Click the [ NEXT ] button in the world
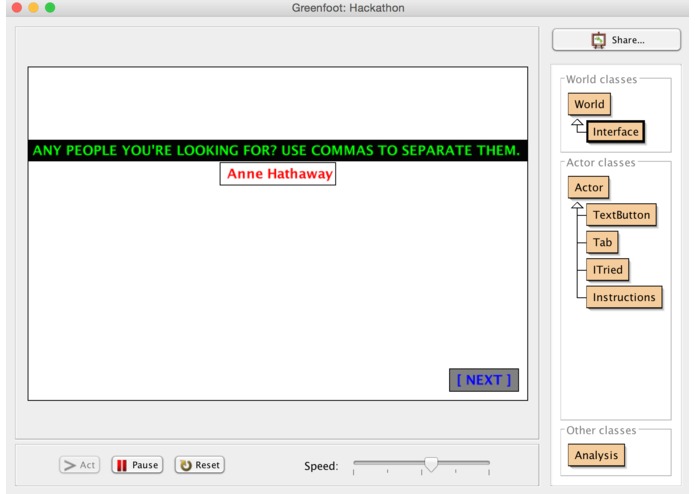The width and height of the screenshot is (695, 494). [484, 380]
